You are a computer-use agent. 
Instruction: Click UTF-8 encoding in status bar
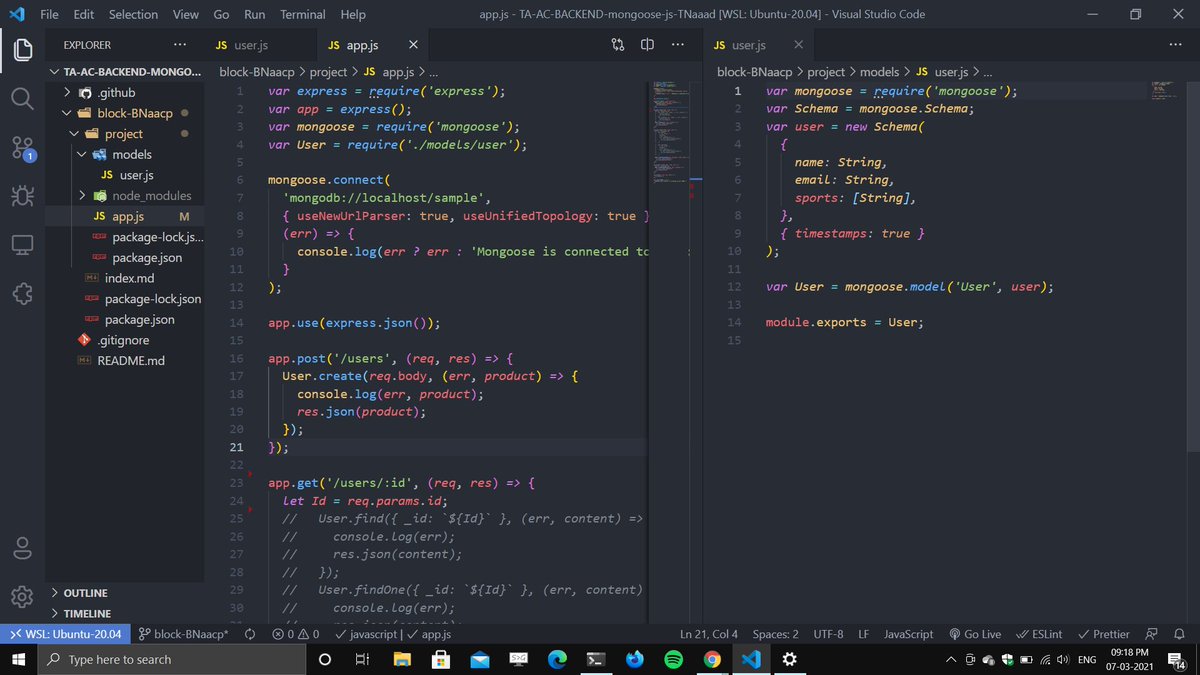pyautogui.click(x=828, y=634)
